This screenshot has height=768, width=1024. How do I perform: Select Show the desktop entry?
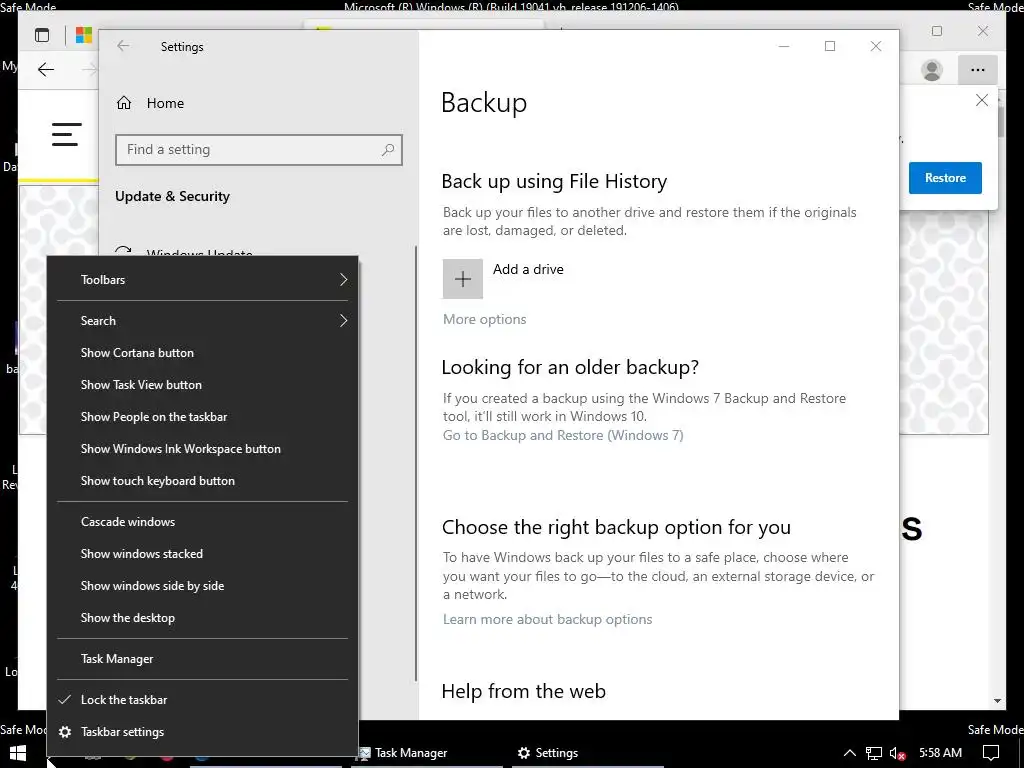202,618
